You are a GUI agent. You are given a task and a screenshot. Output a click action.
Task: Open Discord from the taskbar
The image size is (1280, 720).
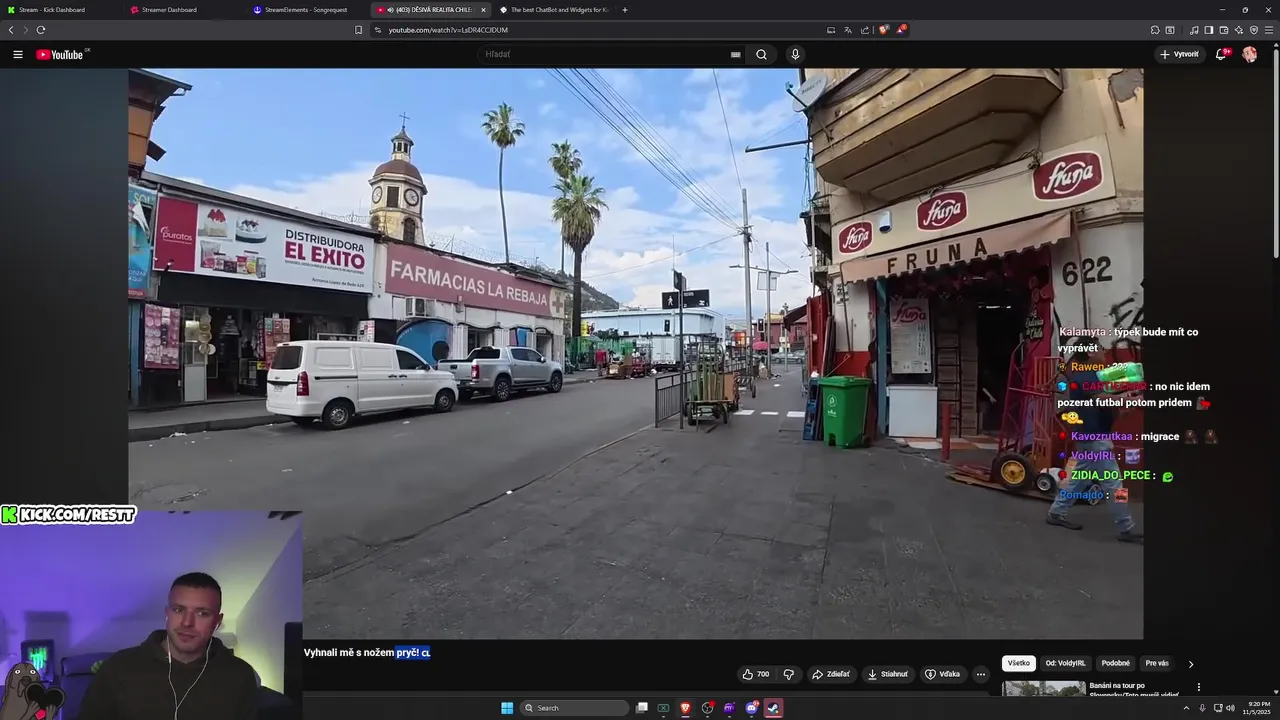[x=752, y=708]
